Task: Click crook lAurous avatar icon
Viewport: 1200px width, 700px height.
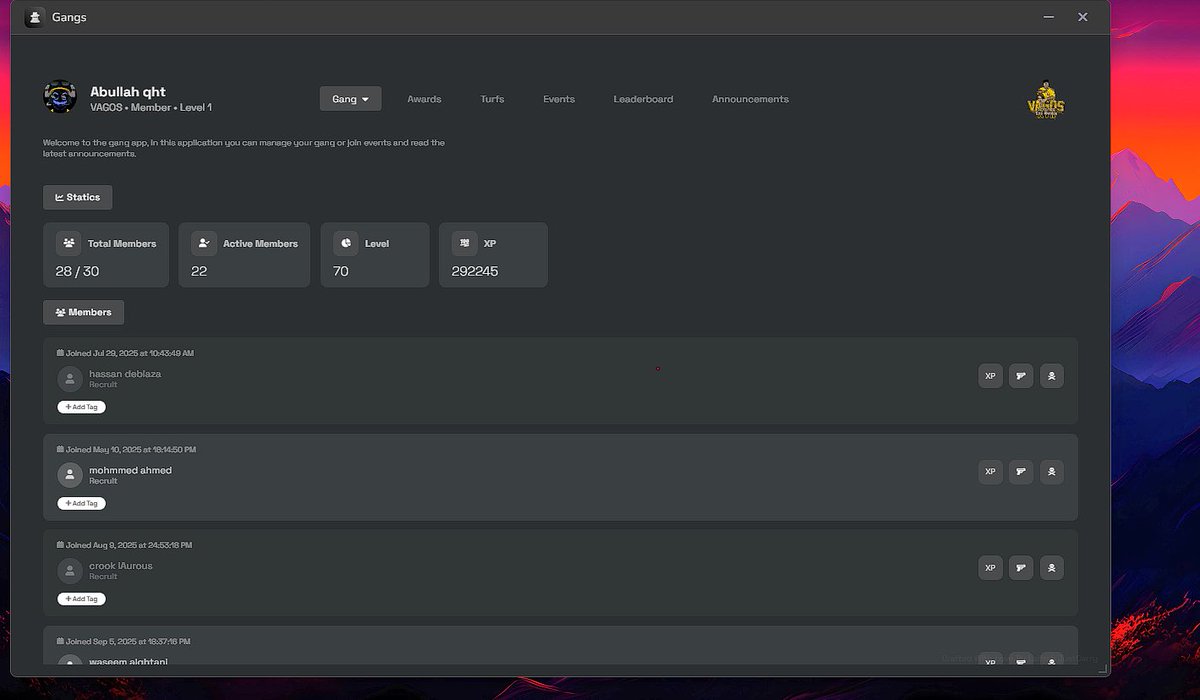Action: (70, 571)
